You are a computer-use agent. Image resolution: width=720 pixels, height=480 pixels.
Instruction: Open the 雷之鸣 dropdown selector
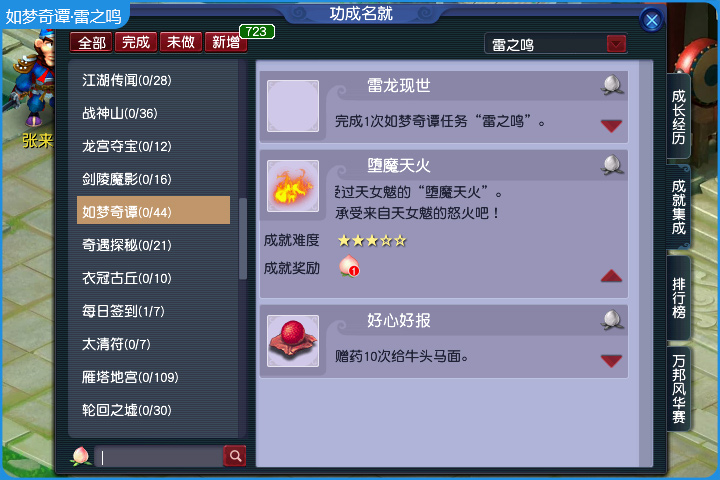pos(616,44)
